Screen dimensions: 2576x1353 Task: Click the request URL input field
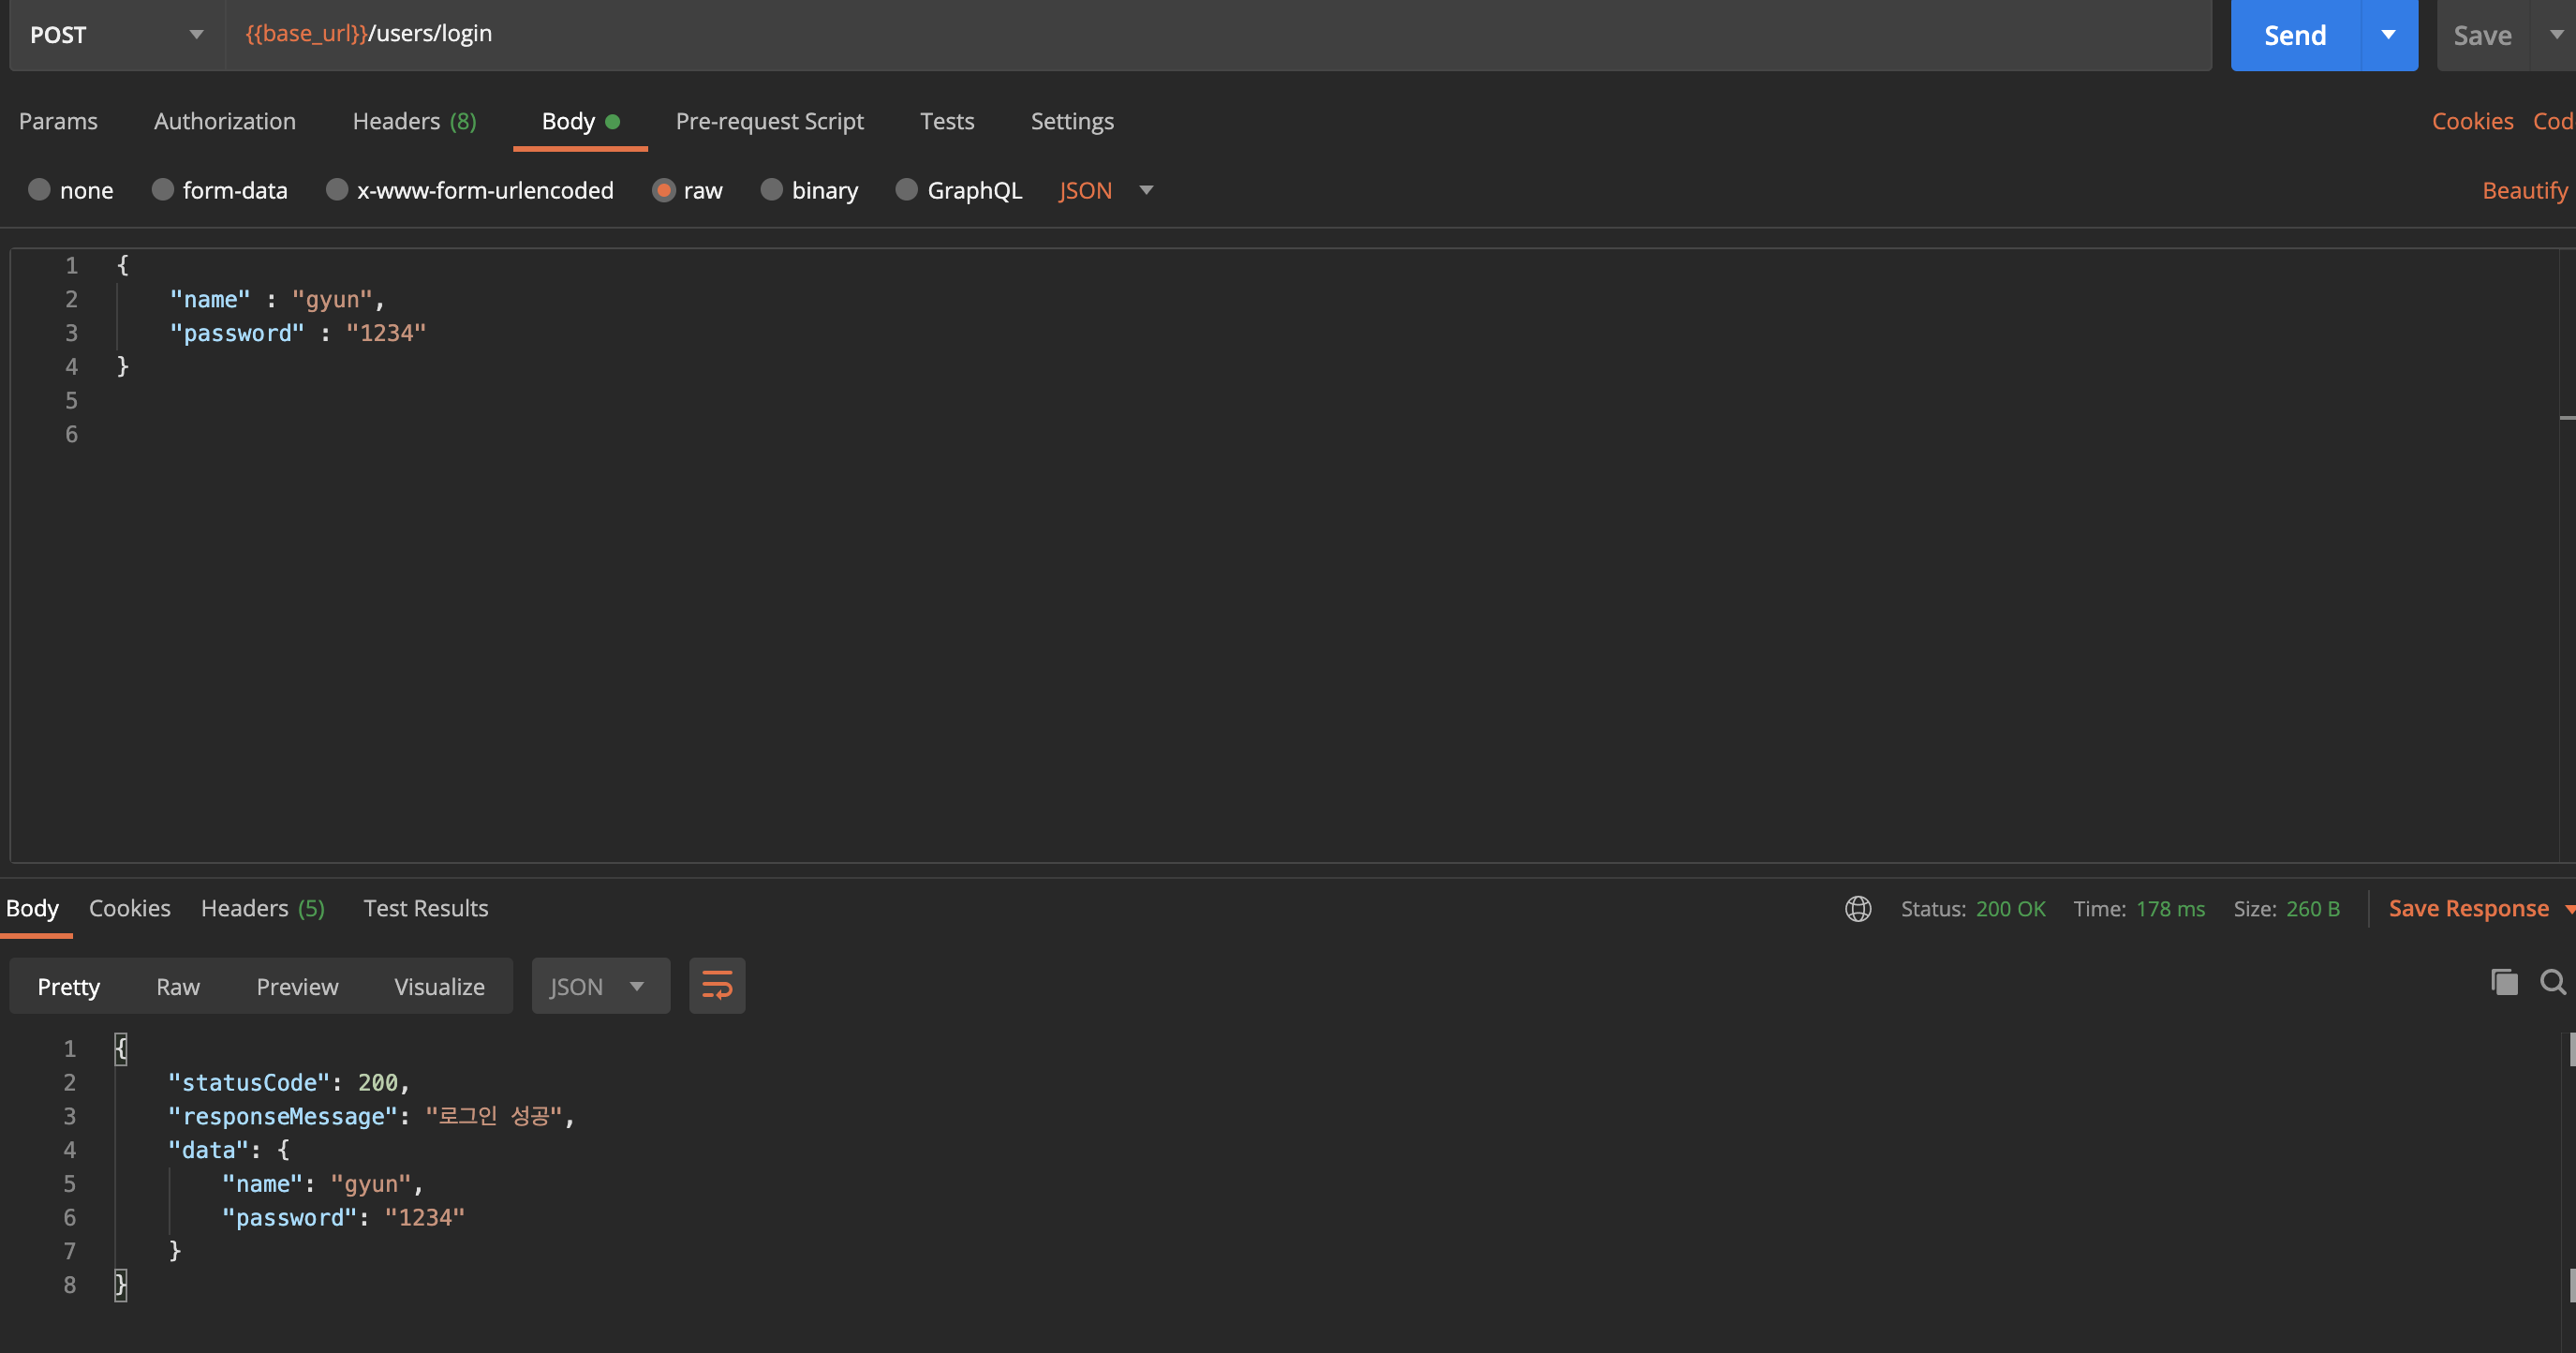pyautogui.click(x=1200, y=34)
